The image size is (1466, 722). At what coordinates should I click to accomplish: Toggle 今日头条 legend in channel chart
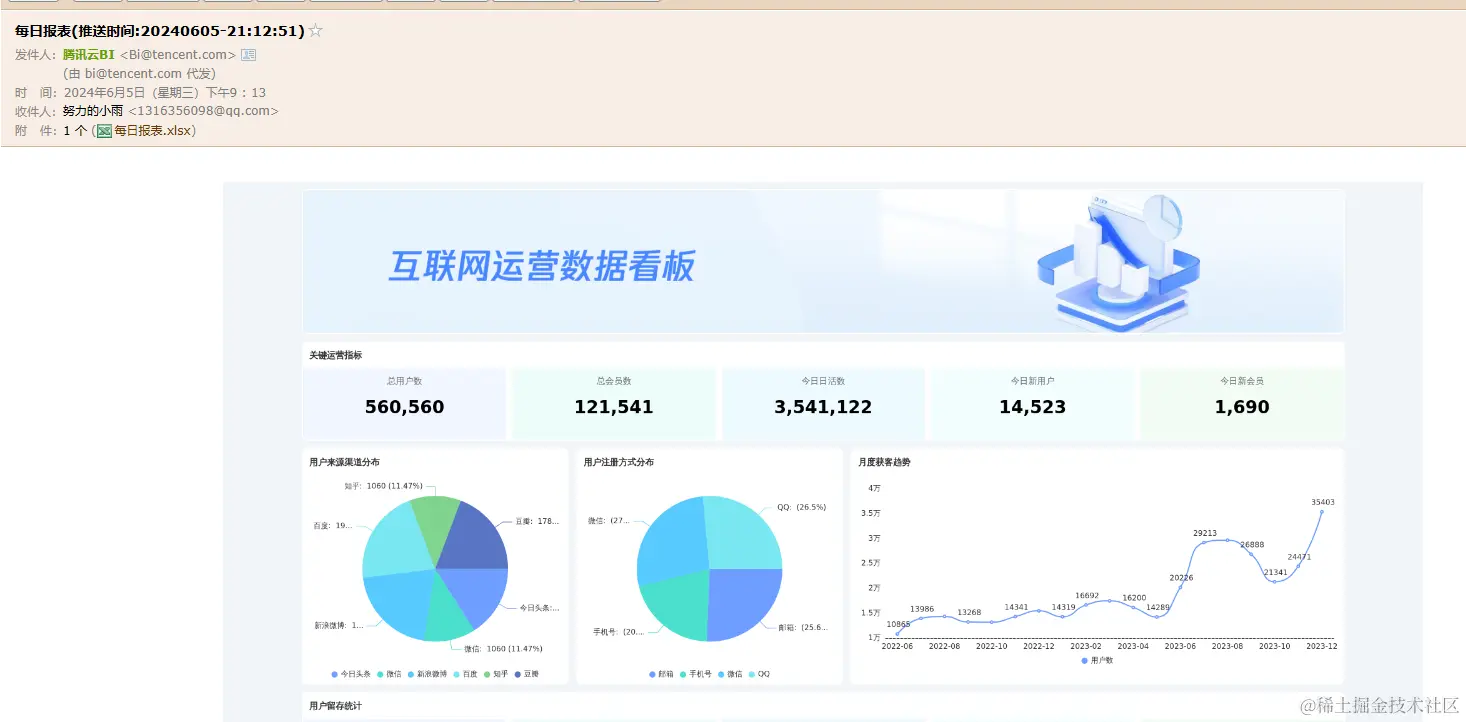tap(350, 674)
